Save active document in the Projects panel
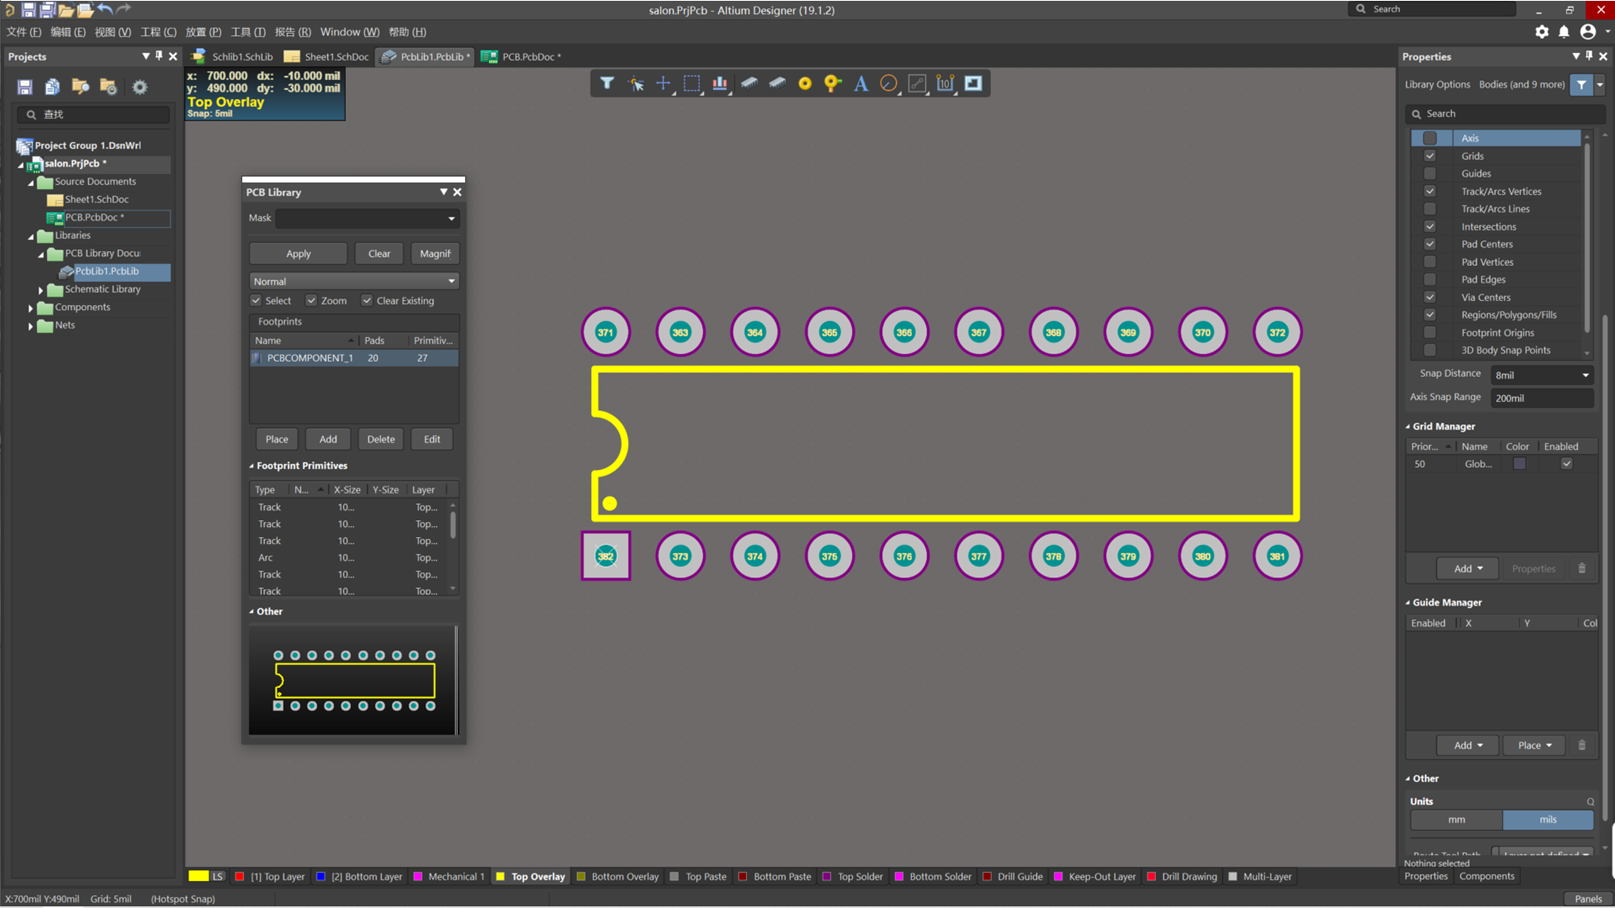Screen dimensions: 1615x908 (25, 87)
